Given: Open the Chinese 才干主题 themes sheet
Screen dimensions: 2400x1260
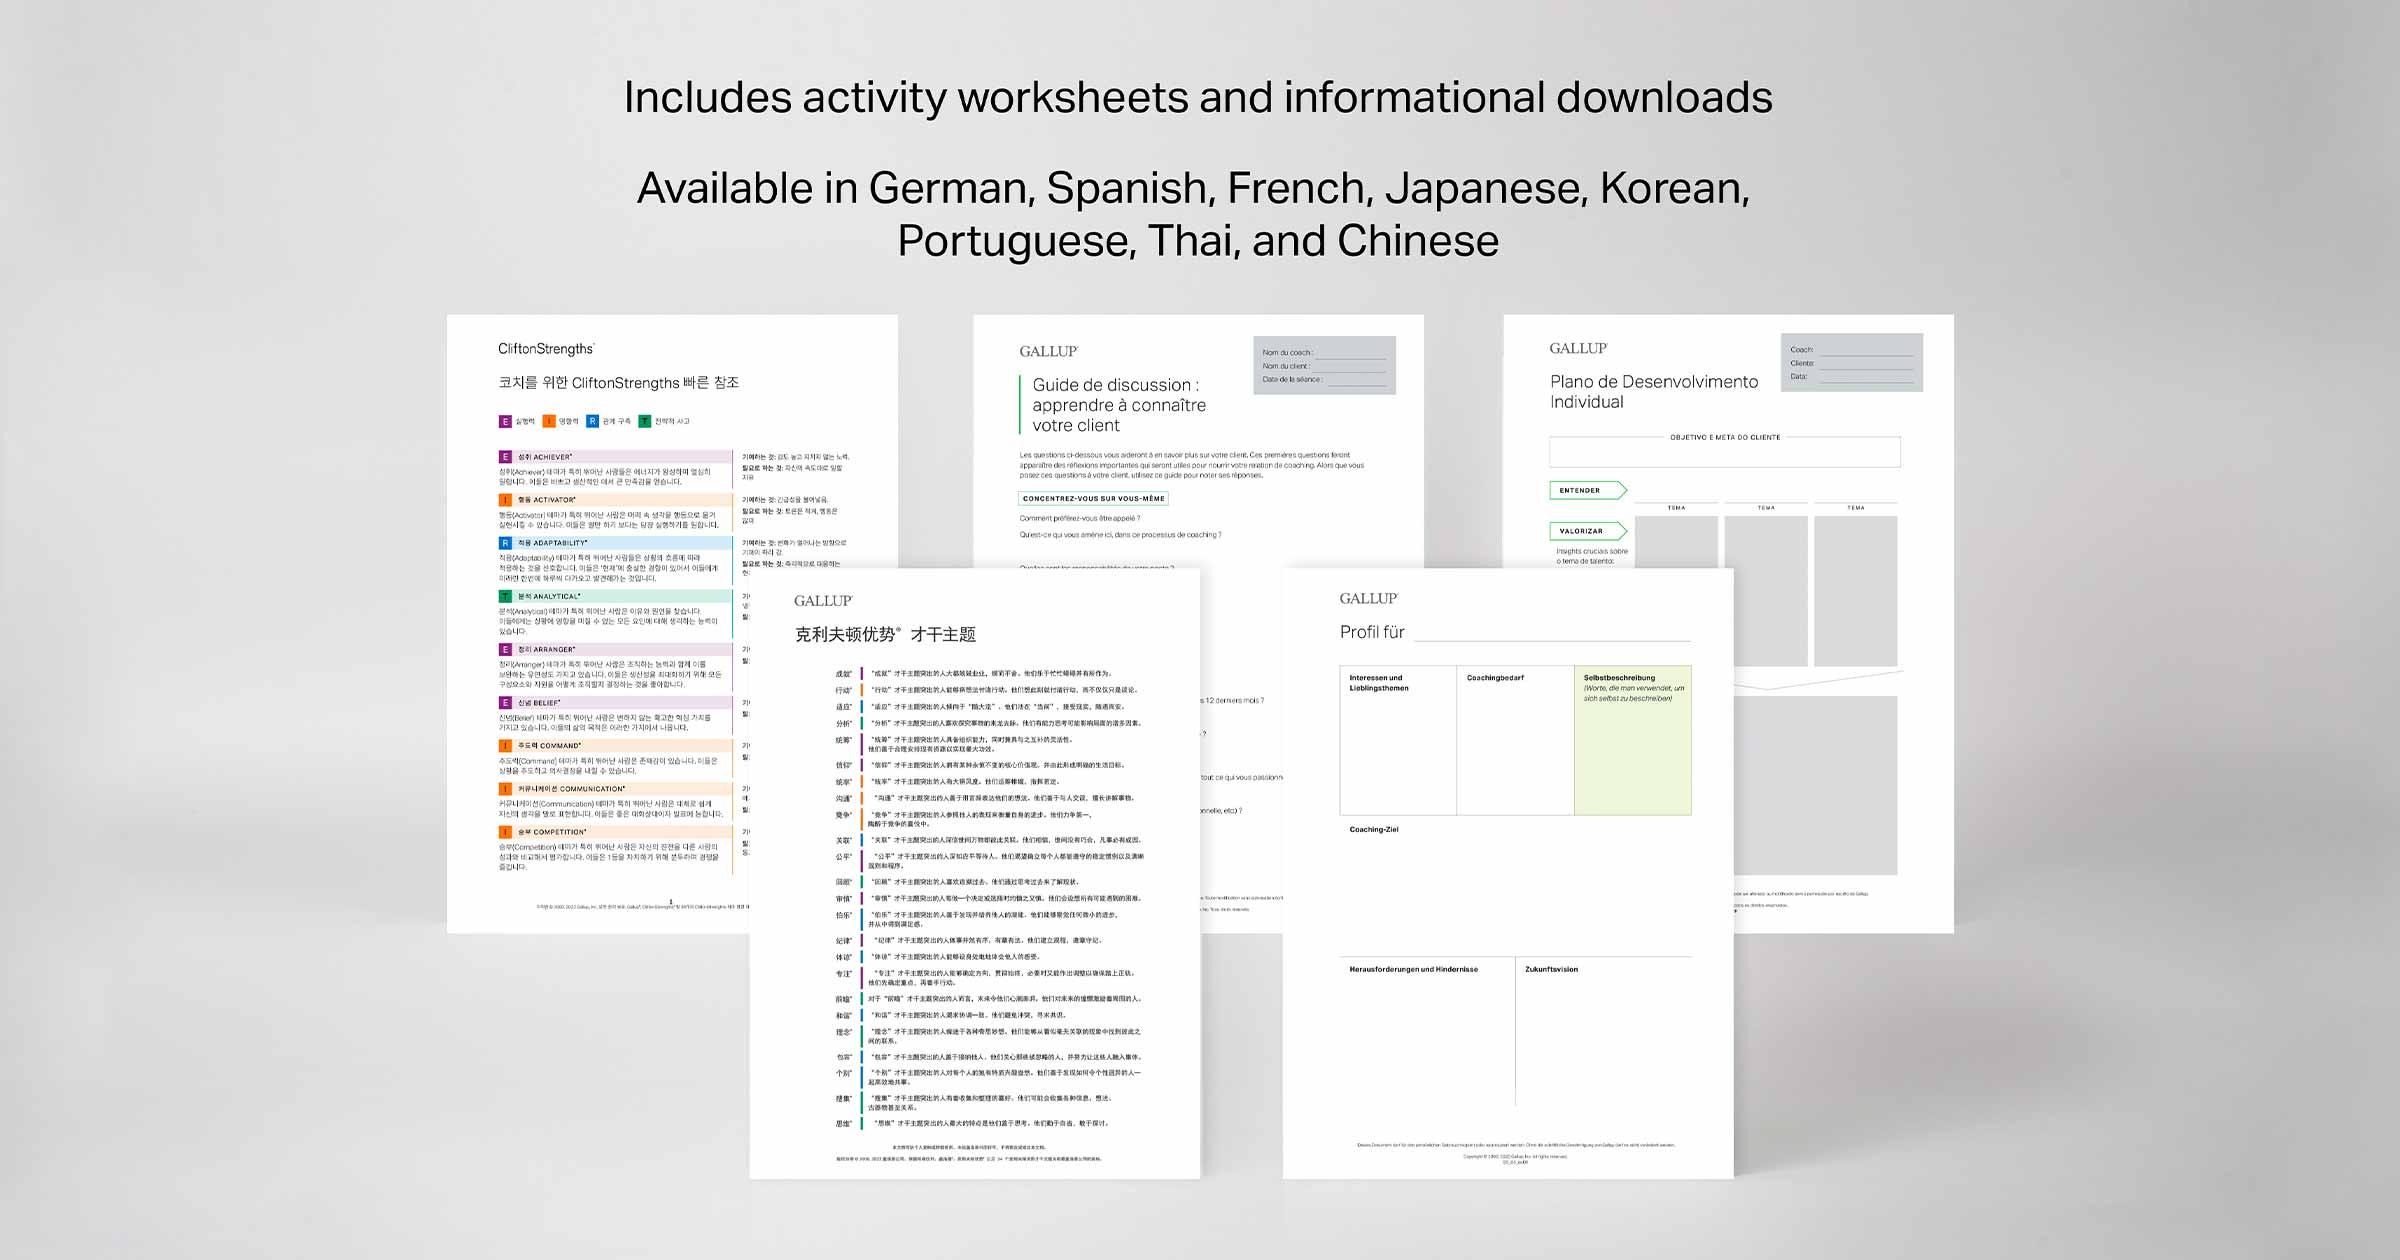Looking at the screenshot, I should click(975, 873).
